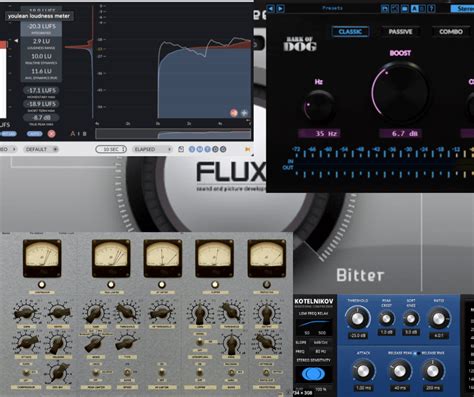Click the -20.3 LUFS integrated readout
This screenshot has width=474, height=397.
tap(42, 27)
